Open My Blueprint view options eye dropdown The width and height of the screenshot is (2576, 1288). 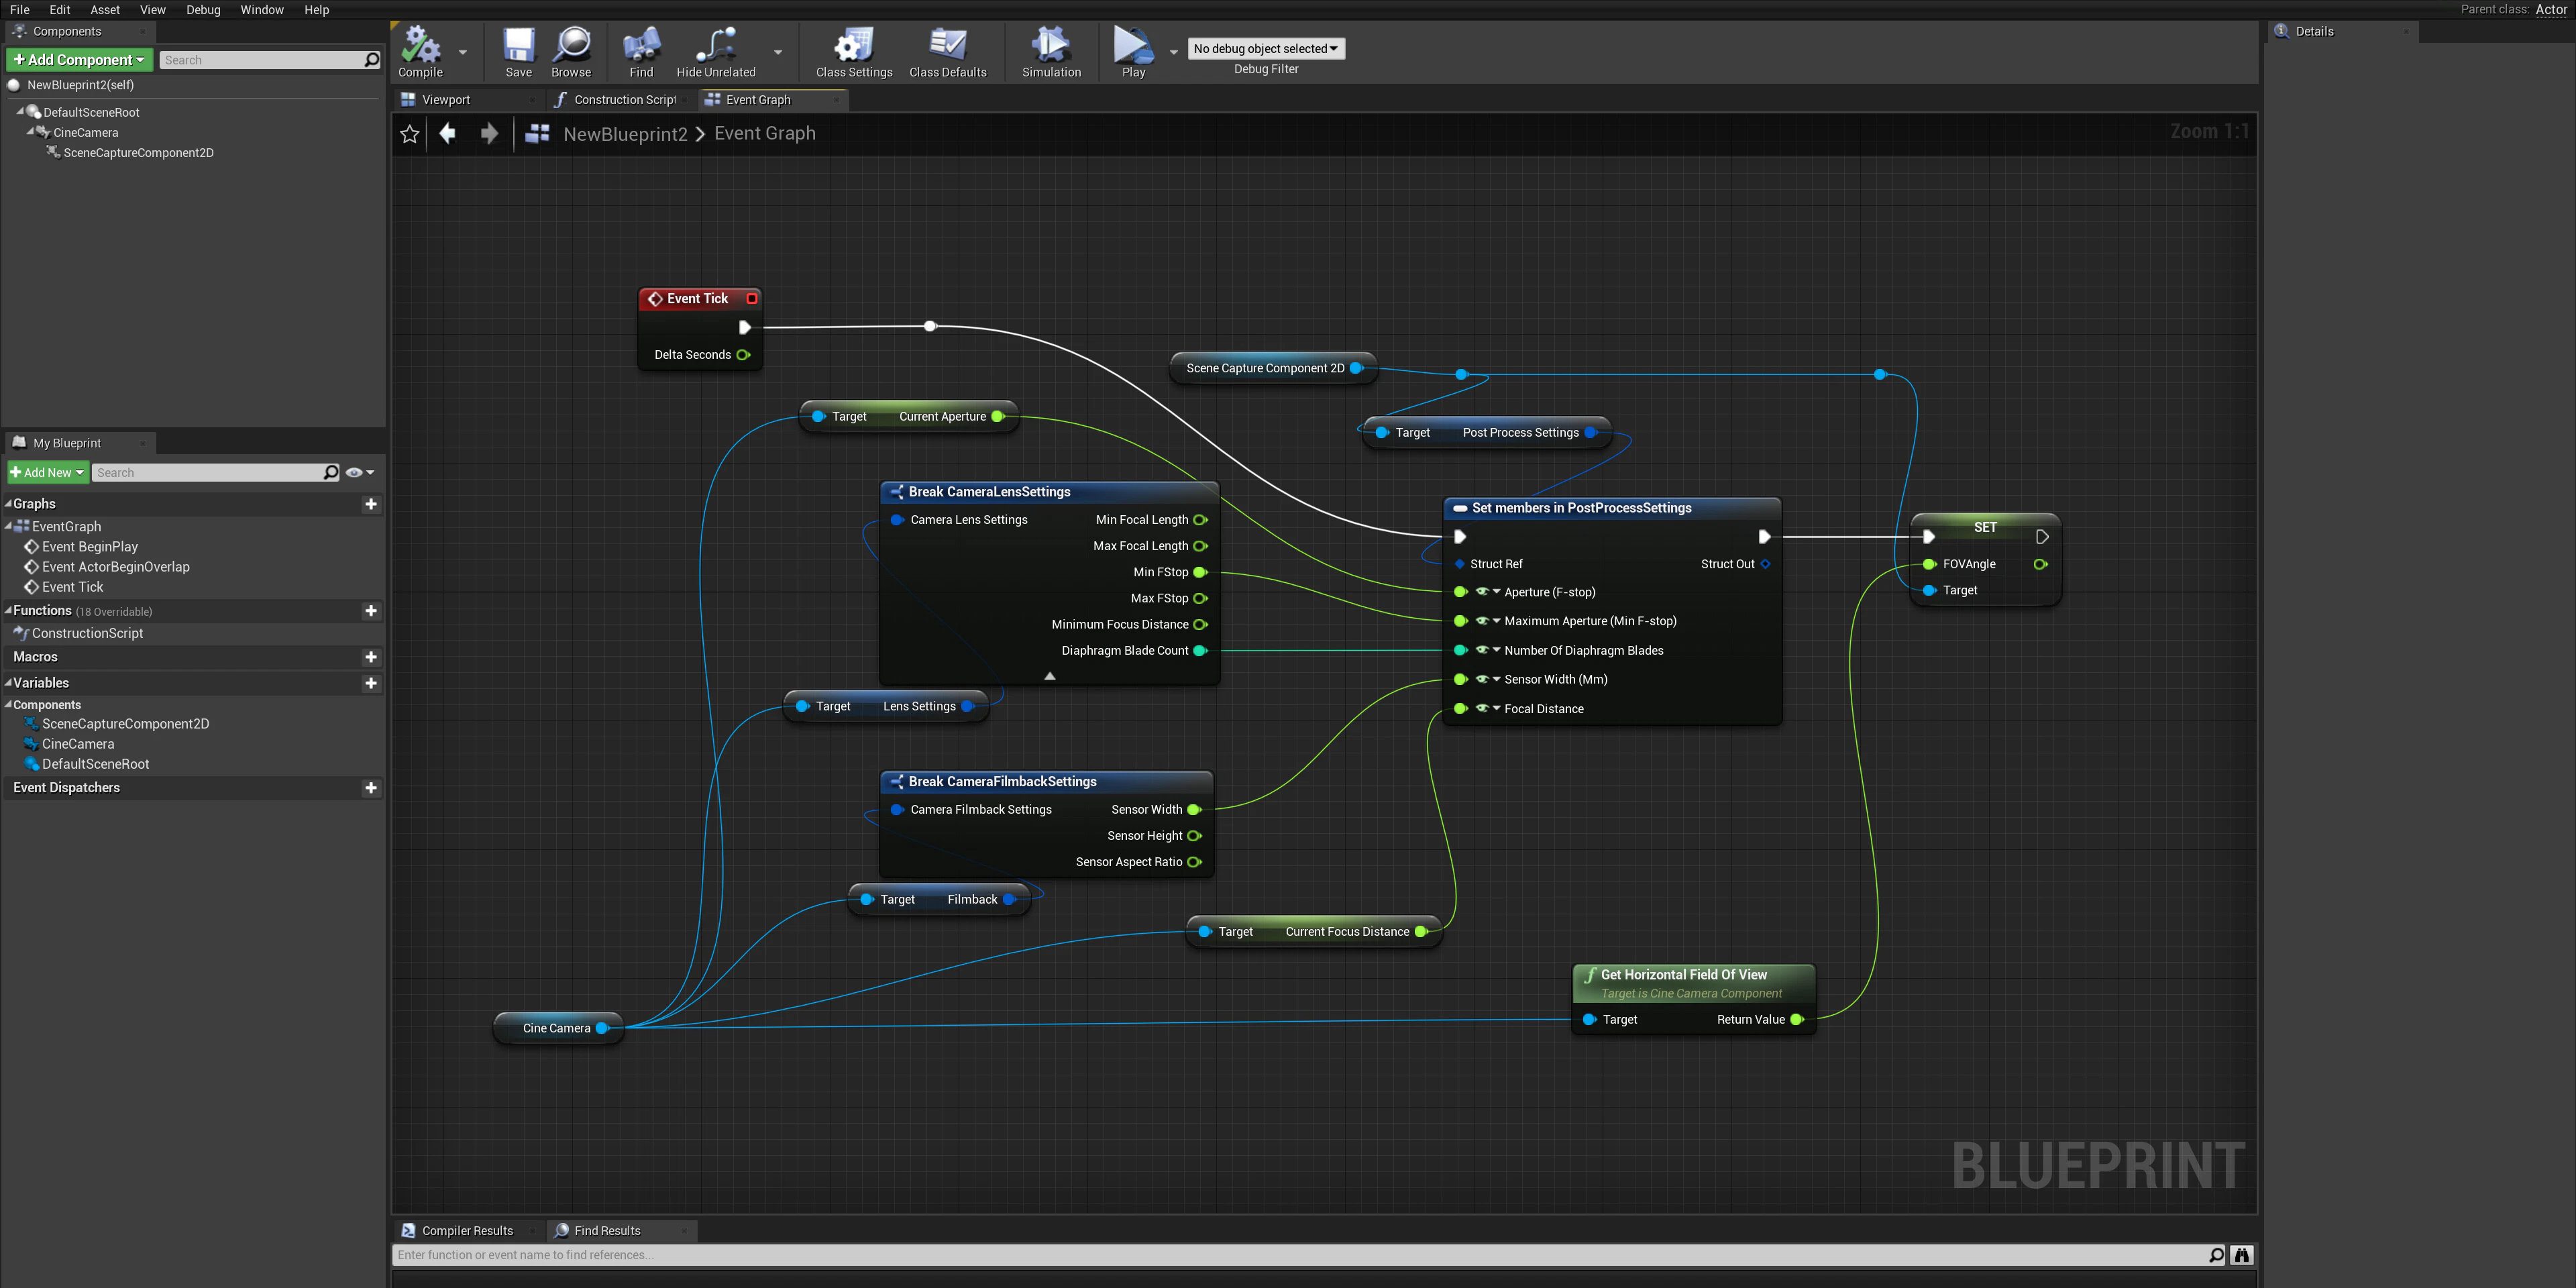click(360, 472)
